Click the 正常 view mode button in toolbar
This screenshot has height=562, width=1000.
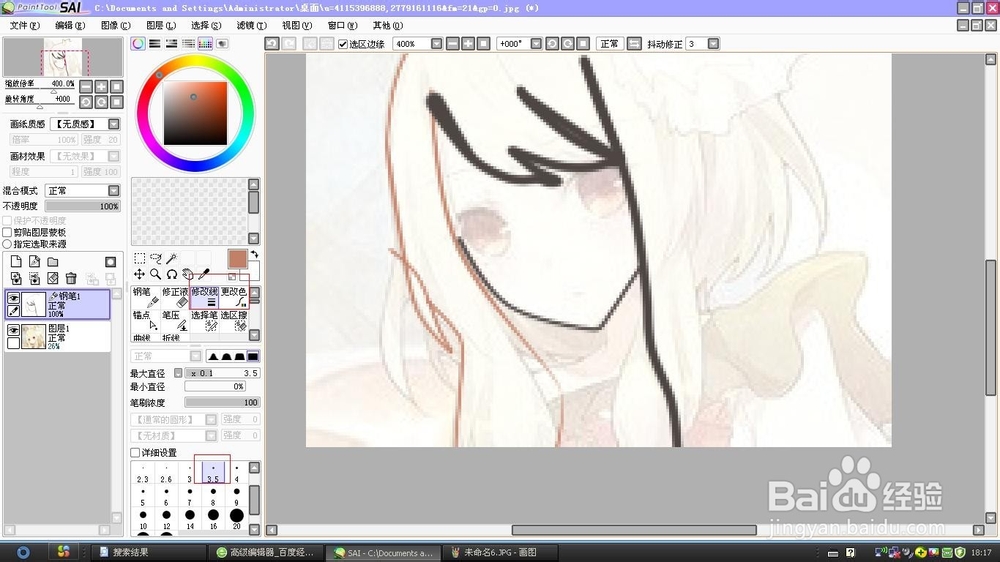(x=609, y=43)
